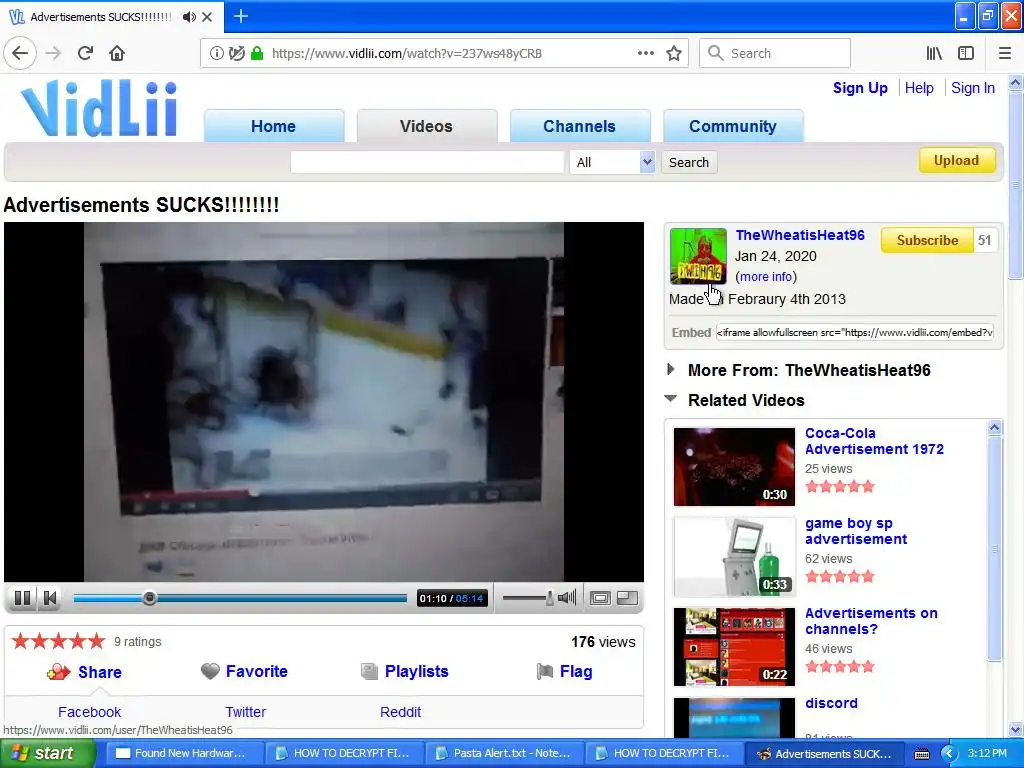Switch to Pasta Alert.txt Notepad taskbar item
Image resolution: width=1024 pixels, height=768 pixels.
click(x=504, y=754)
